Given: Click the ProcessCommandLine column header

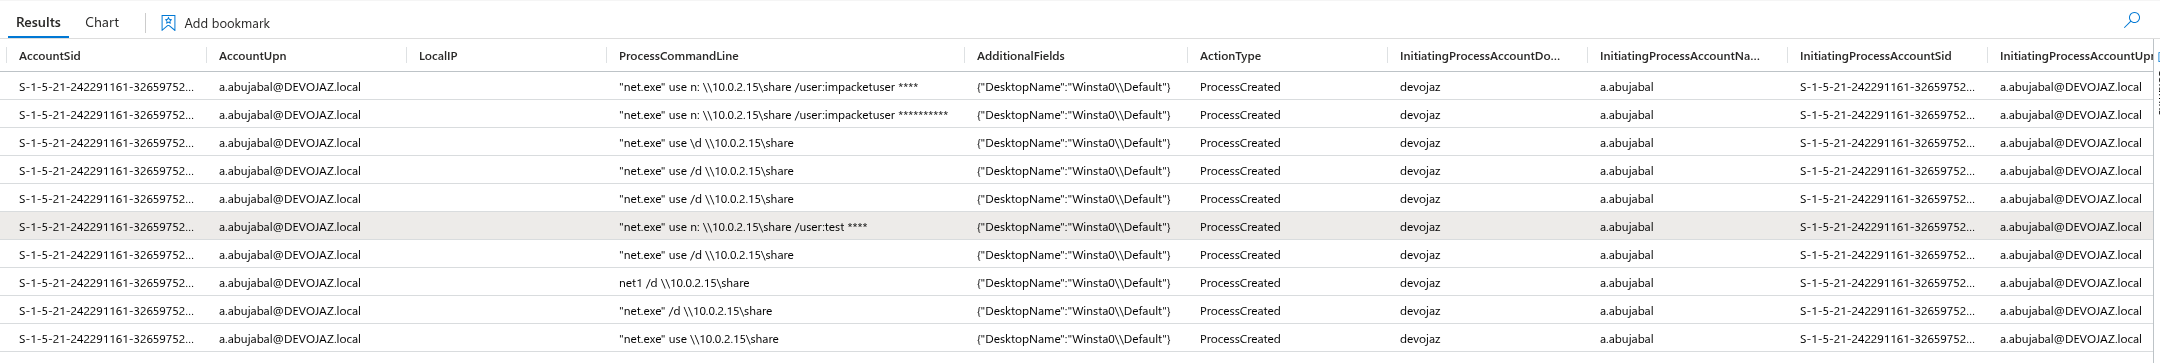Looking at the screenshot, I should [x=679, y=56].
